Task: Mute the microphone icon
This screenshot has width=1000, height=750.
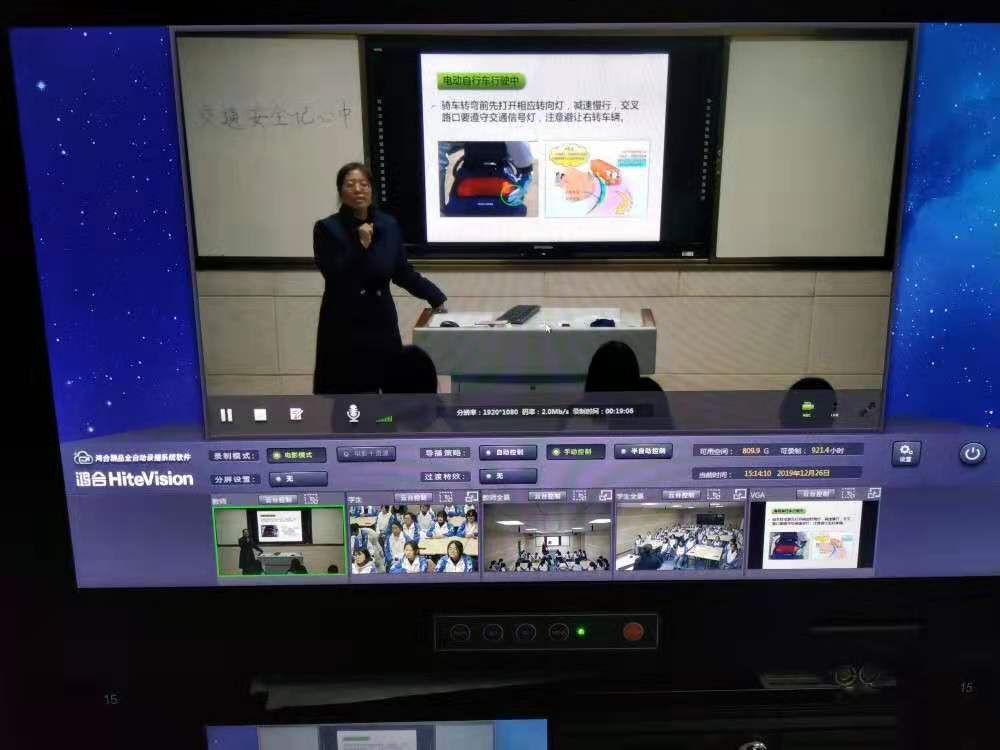Action: coord(353,413)
